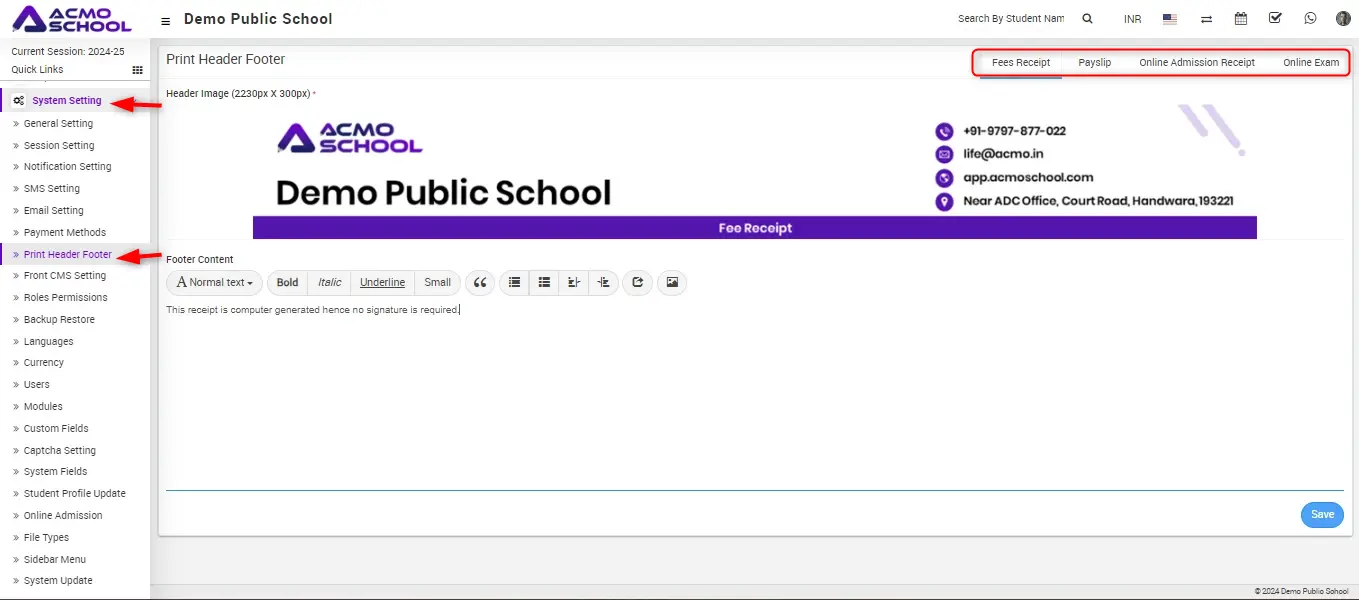Screen dimensions: 1359x600
Task: Open the INR currency selector
Action: tap(1132, 19)
